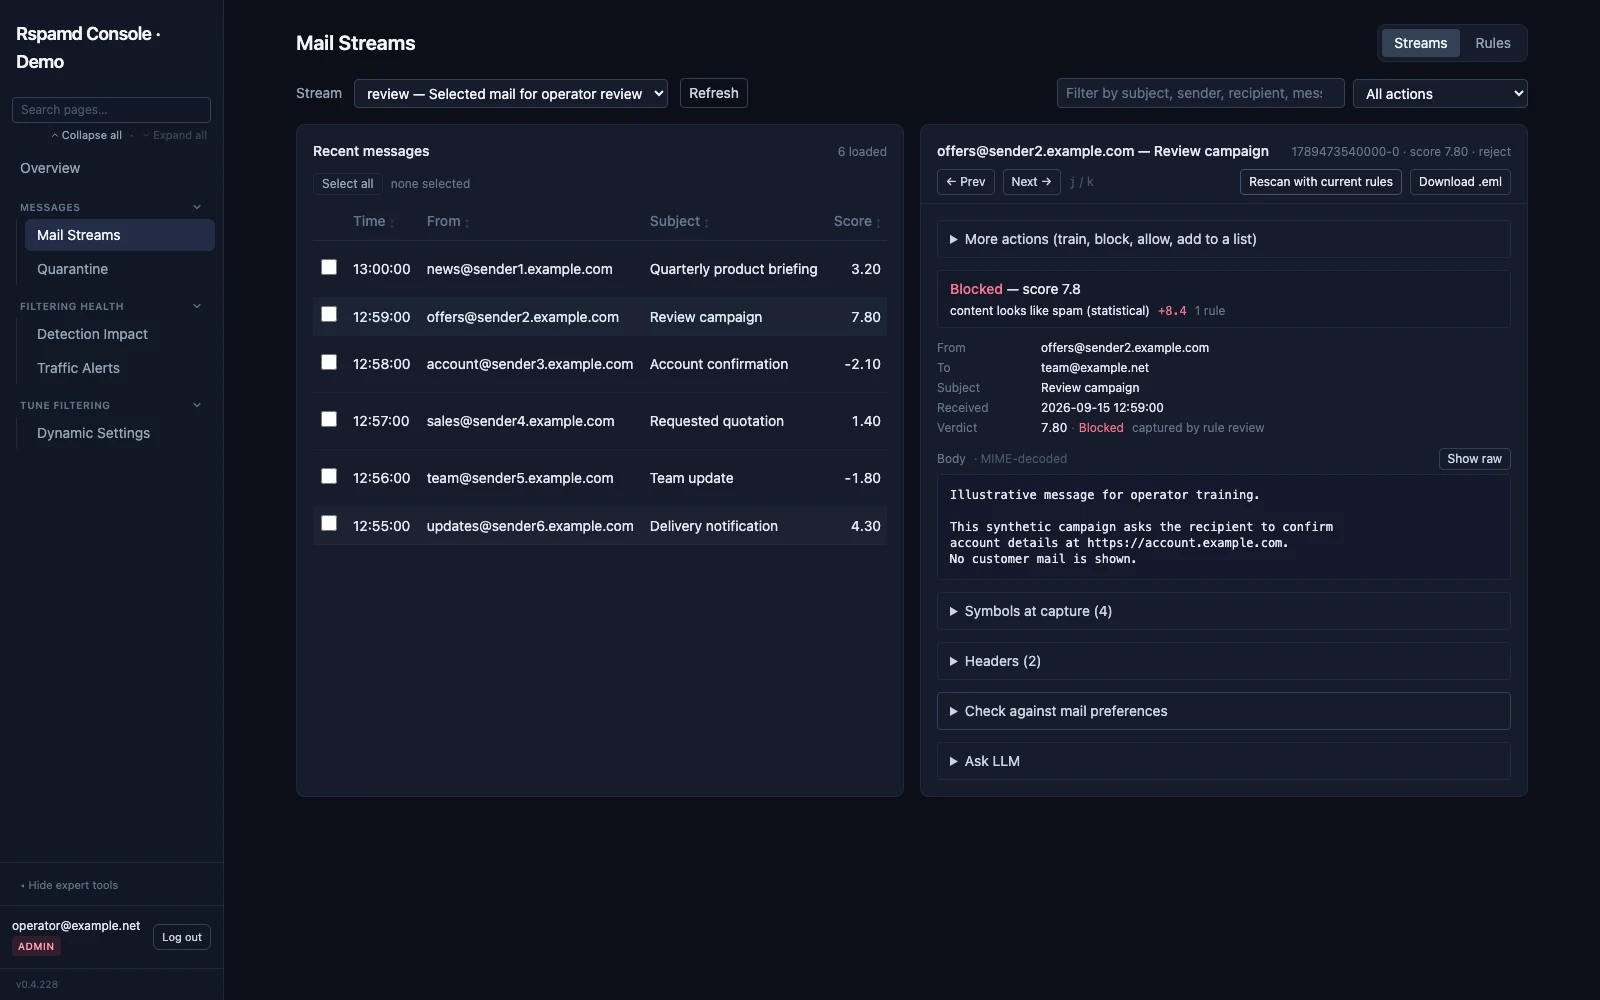
Task: Open Traffic Alerts page
Action: coord(120,368)
